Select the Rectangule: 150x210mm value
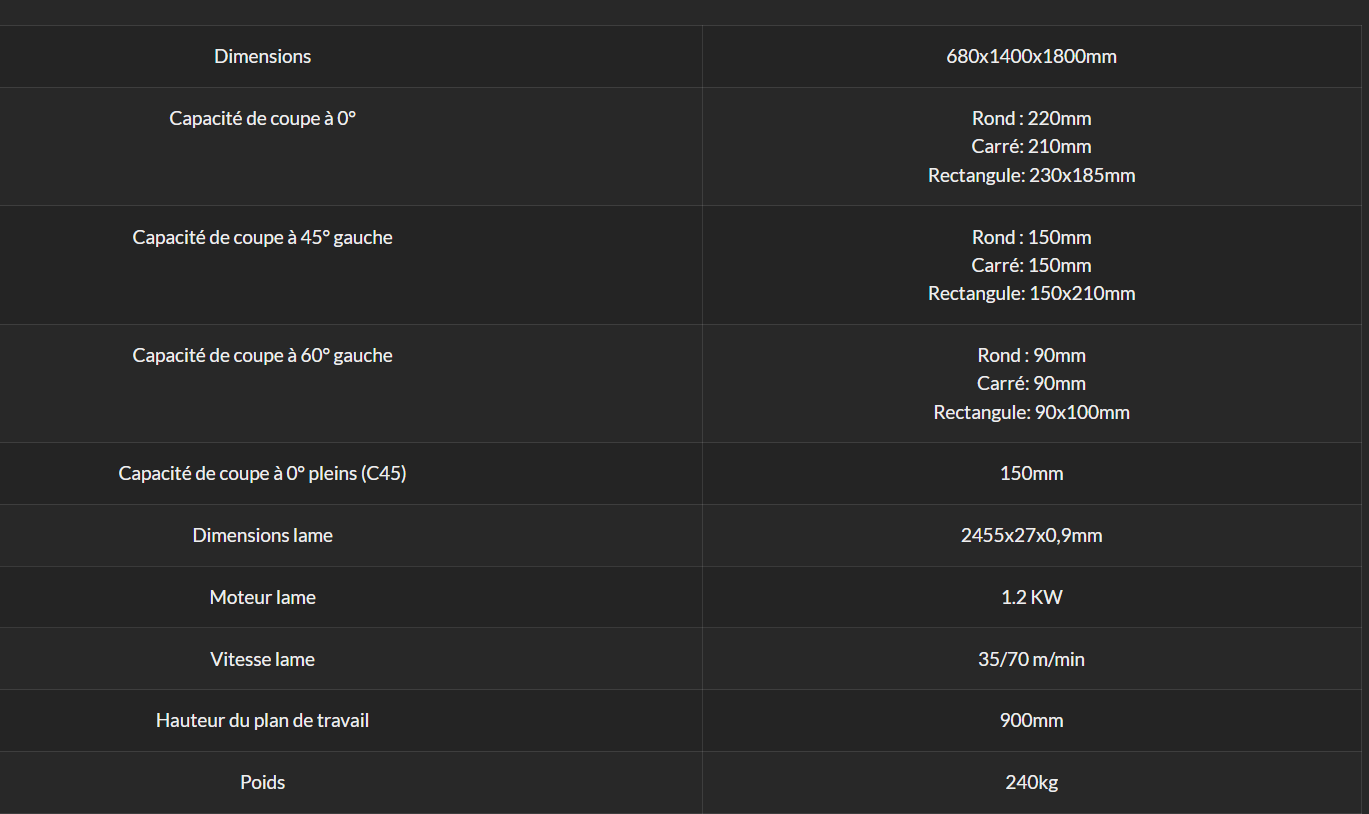Image resolution: width=1369 pixels, height=814 pixels. (x=1031, y=293)
